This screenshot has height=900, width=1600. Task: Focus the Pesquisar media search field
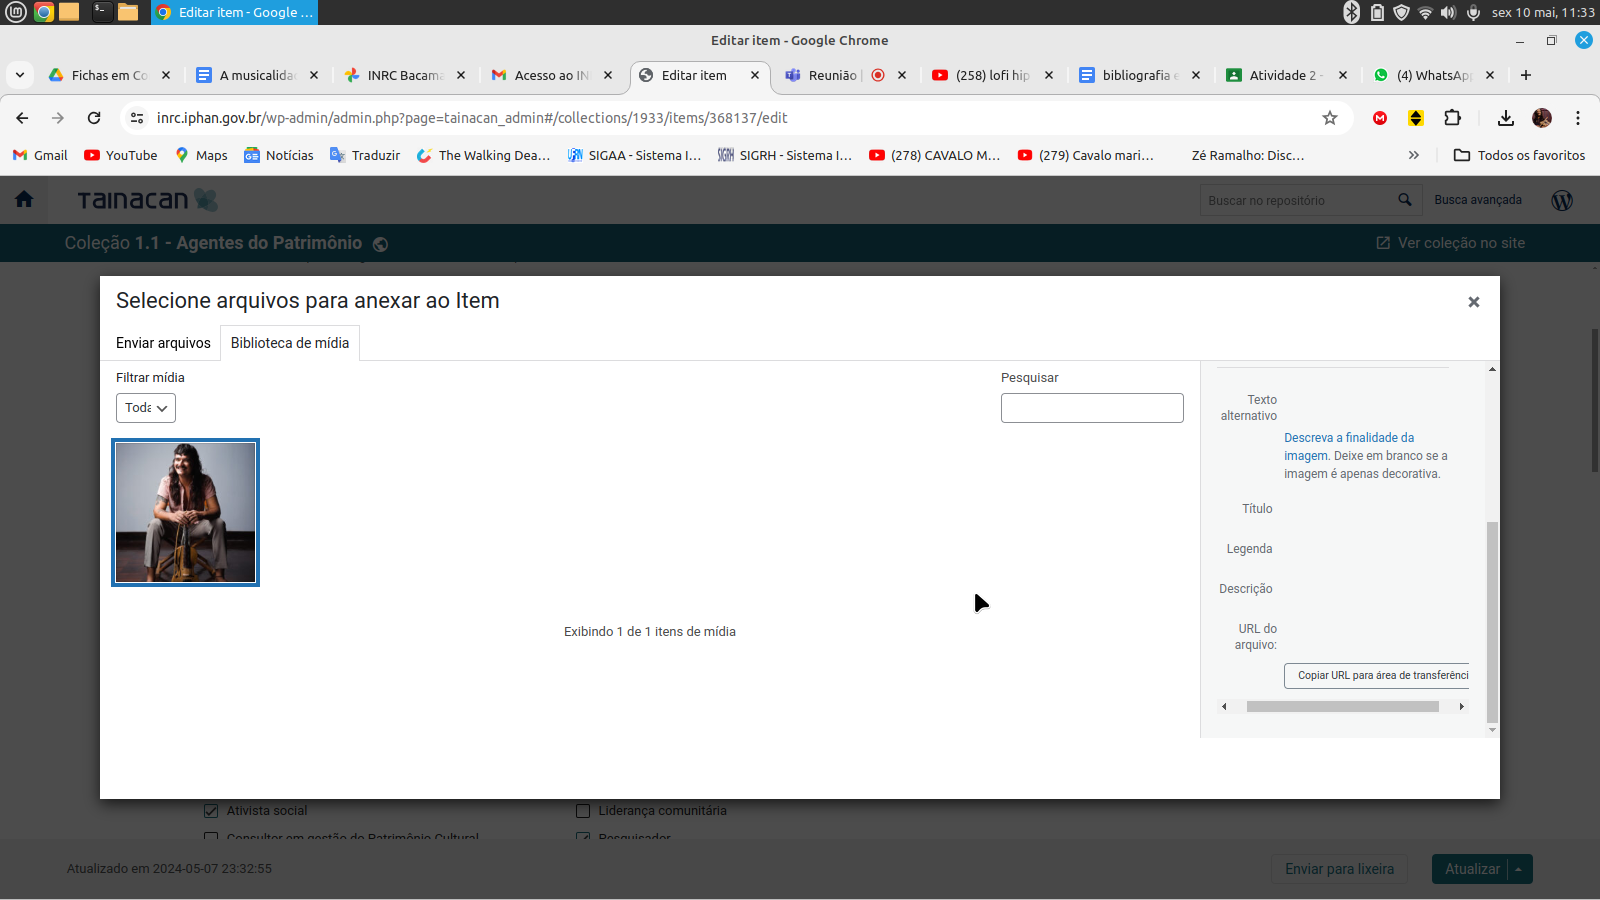pyautogui.click(x=1092, y=408)
